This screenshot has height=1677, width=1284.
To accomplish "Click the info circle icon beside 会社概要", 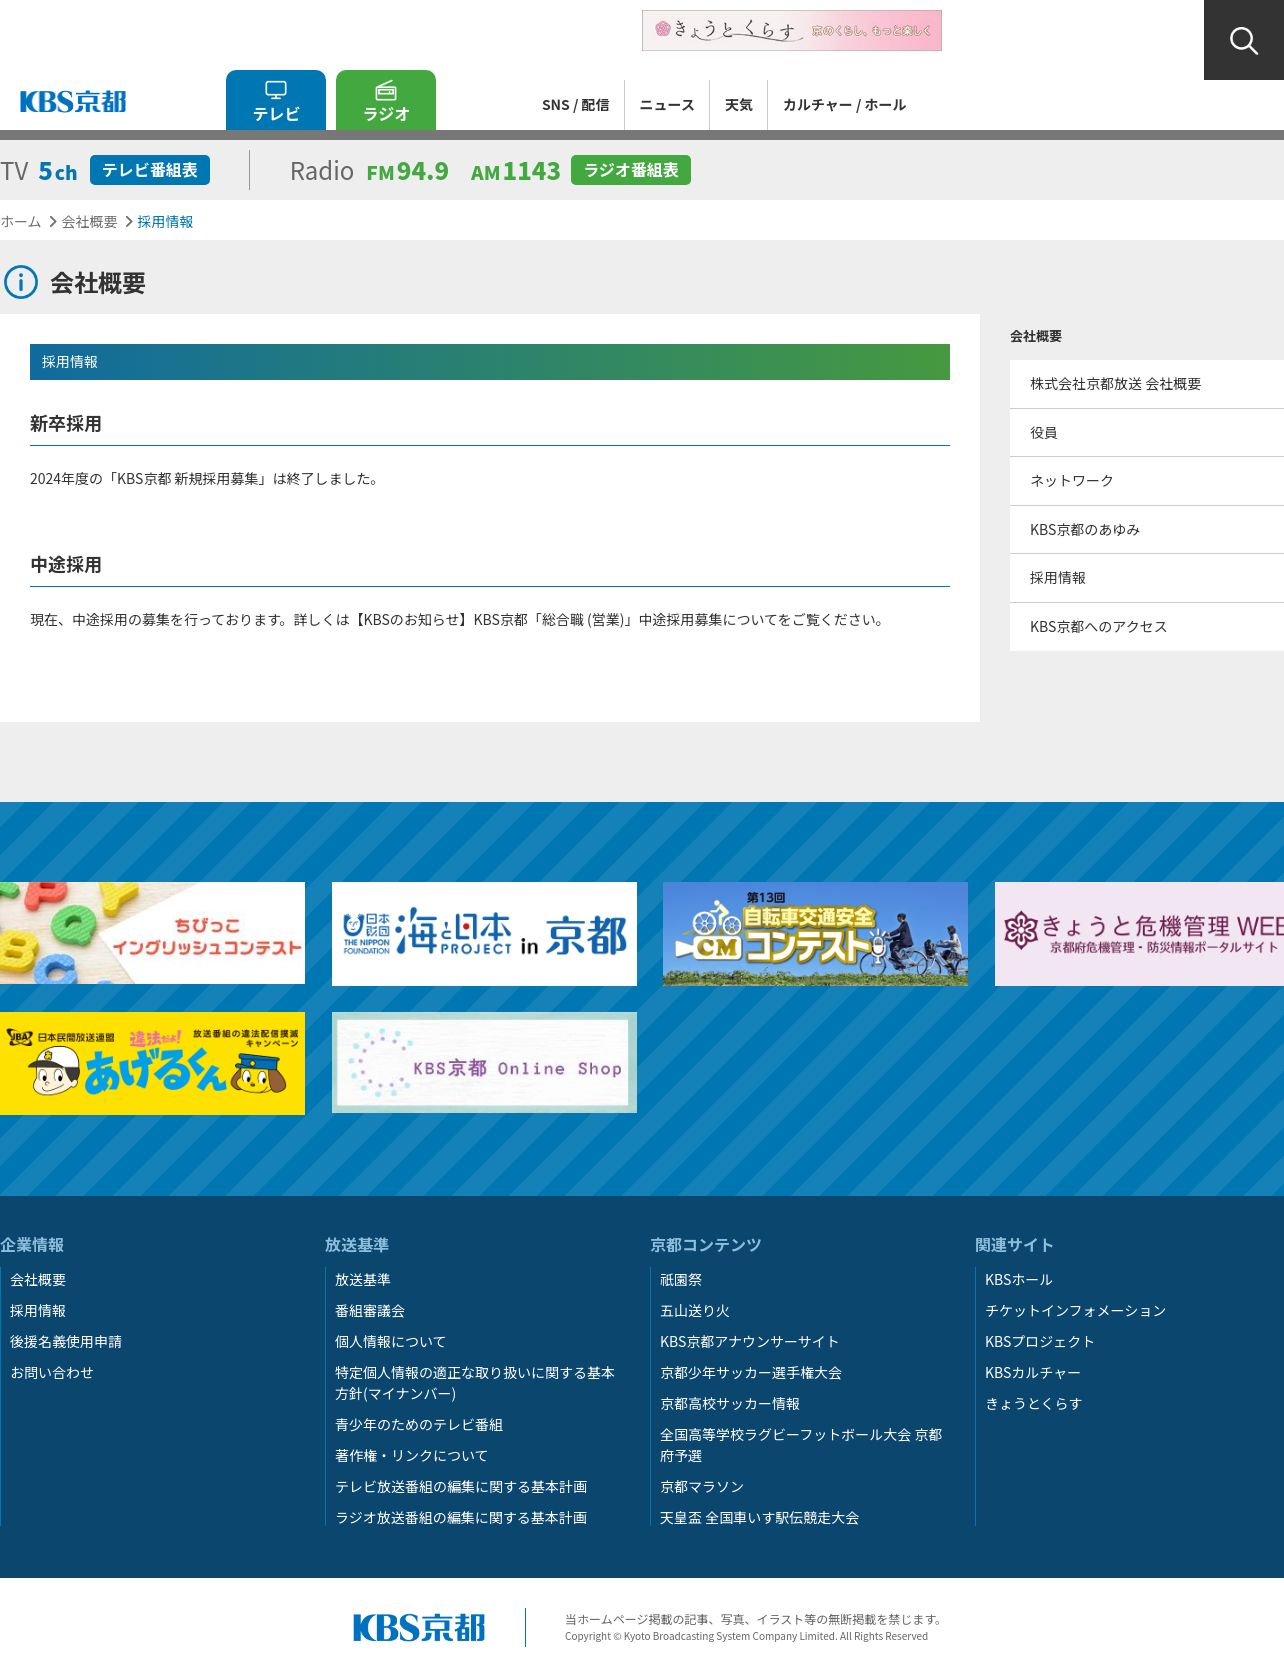I will point(21,283).
